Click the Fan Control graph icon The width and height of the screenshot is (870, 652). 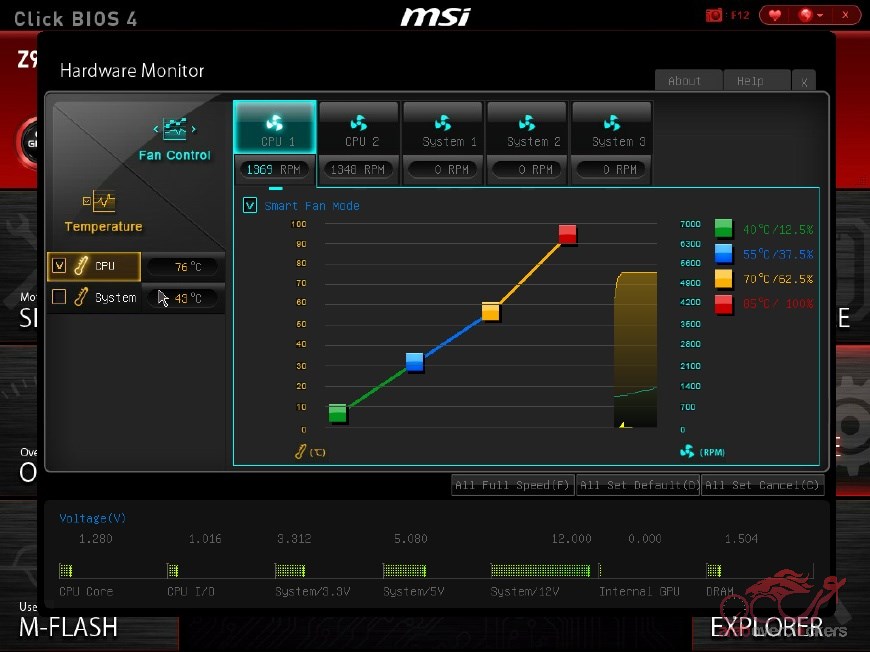(x=175, y=129)
